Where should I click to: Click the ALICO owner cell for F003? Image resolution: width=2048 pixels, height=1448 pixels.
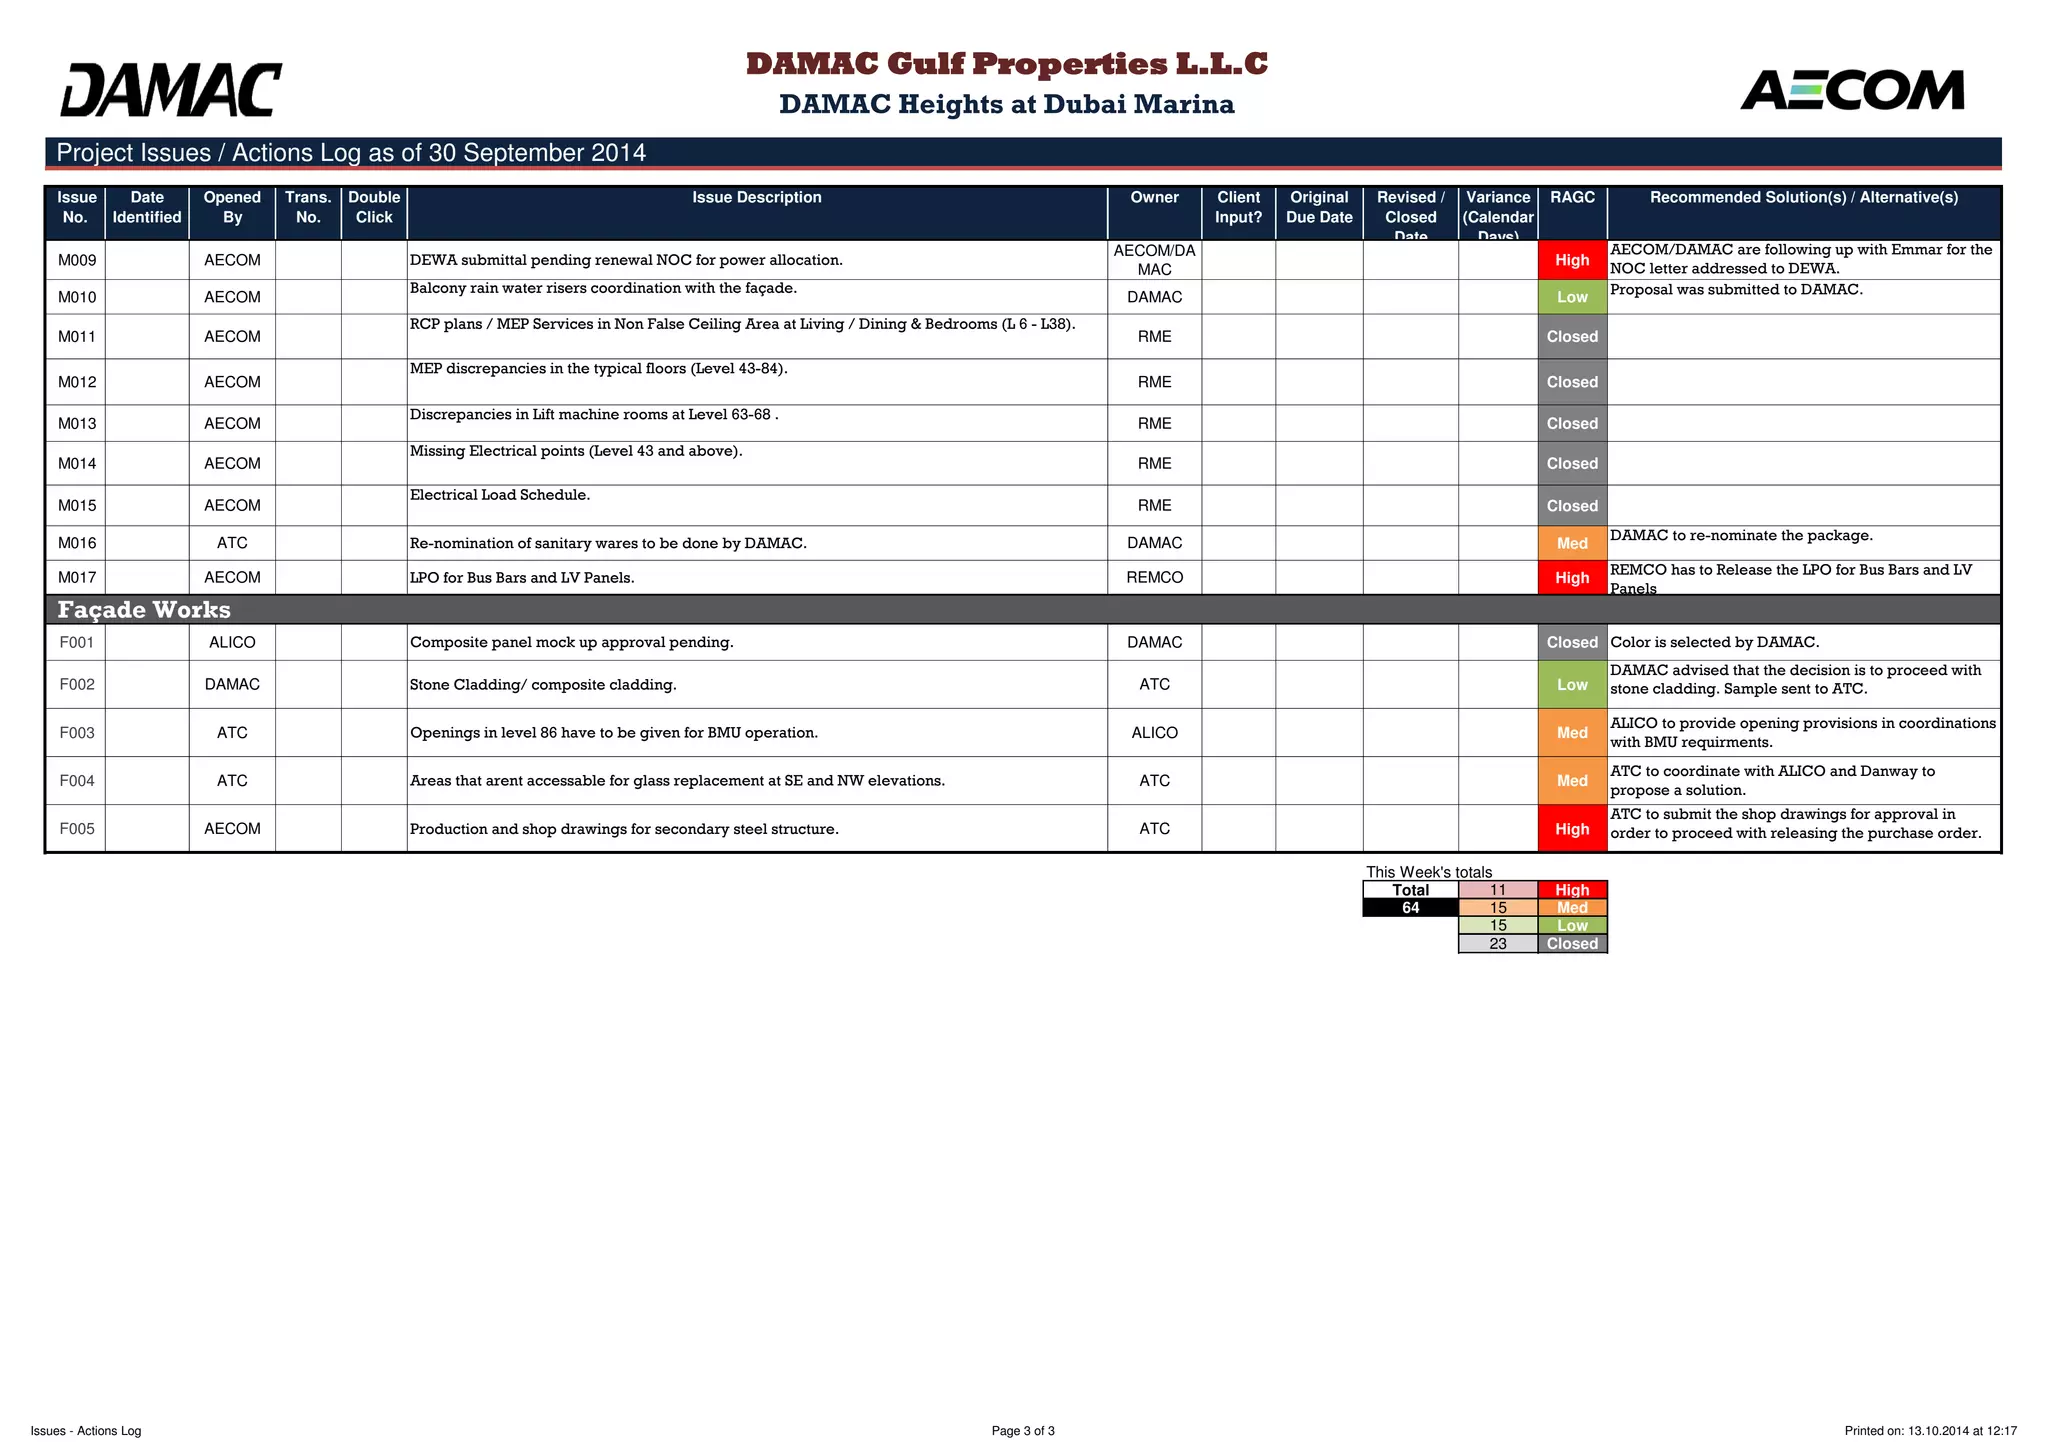click(x=1154, y=733)
